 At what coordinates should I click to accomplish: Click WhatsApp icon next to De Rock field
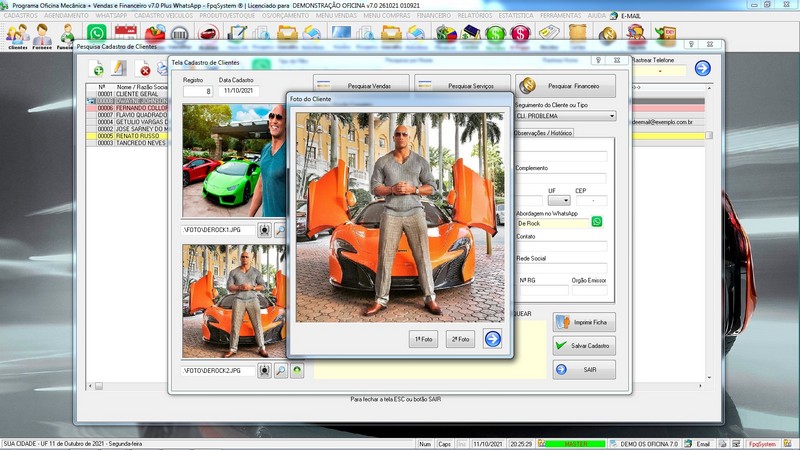pyautogui.click(x=596, y=221)
